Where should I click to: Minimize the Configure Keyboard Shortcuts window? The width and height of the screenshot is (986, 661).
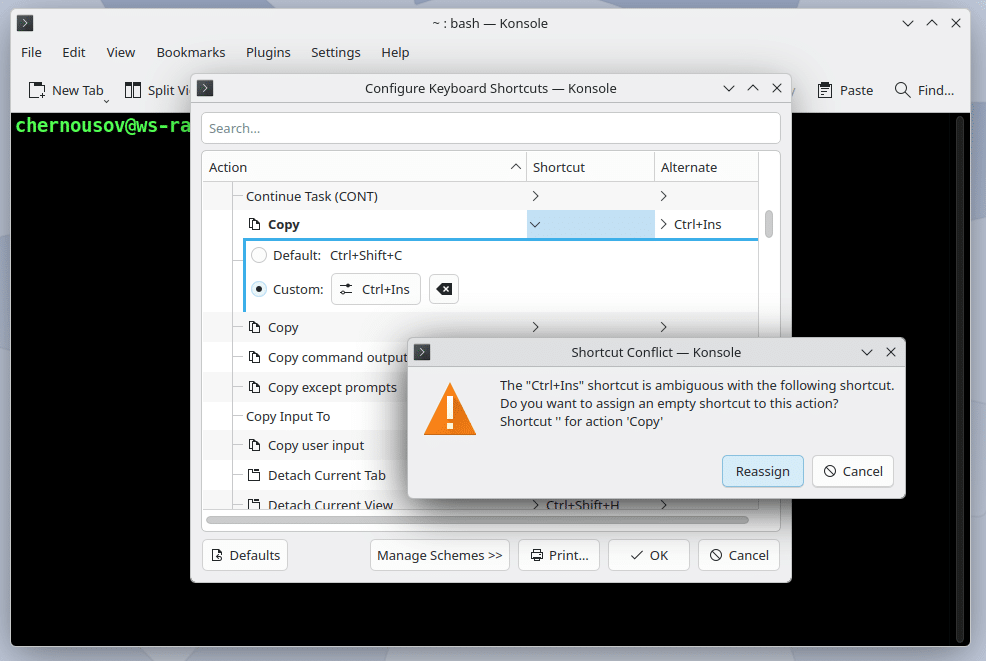[729, 88]
